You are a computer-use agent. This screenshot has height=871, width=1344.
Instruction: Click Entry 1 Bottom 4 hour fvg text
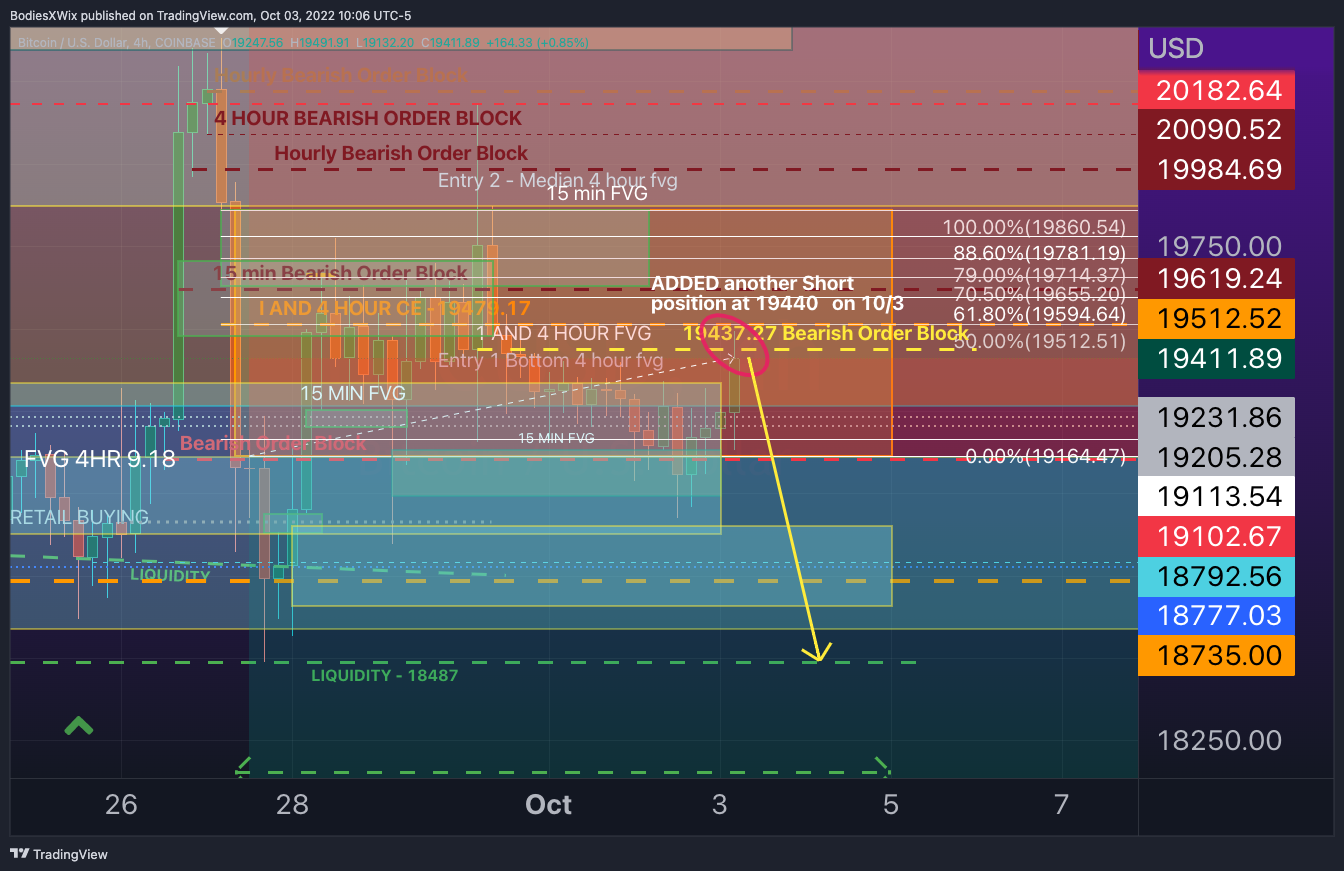click(x=551, y=360)
